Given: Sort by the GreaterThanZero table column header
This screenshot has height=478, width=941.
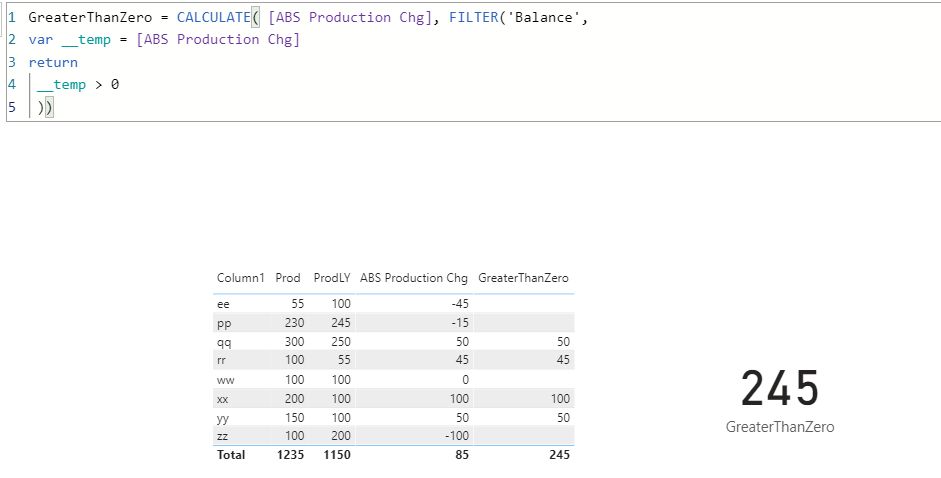Looking at the screenshot, I should pos(523,278).
